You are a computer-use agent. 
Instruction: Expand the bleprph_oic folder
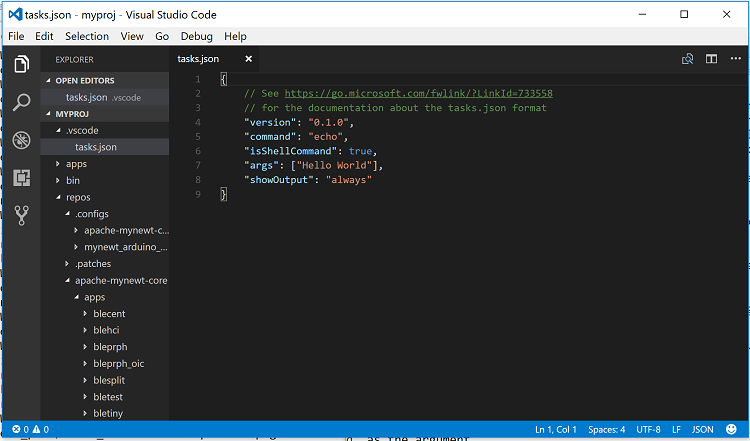[85, 364]
